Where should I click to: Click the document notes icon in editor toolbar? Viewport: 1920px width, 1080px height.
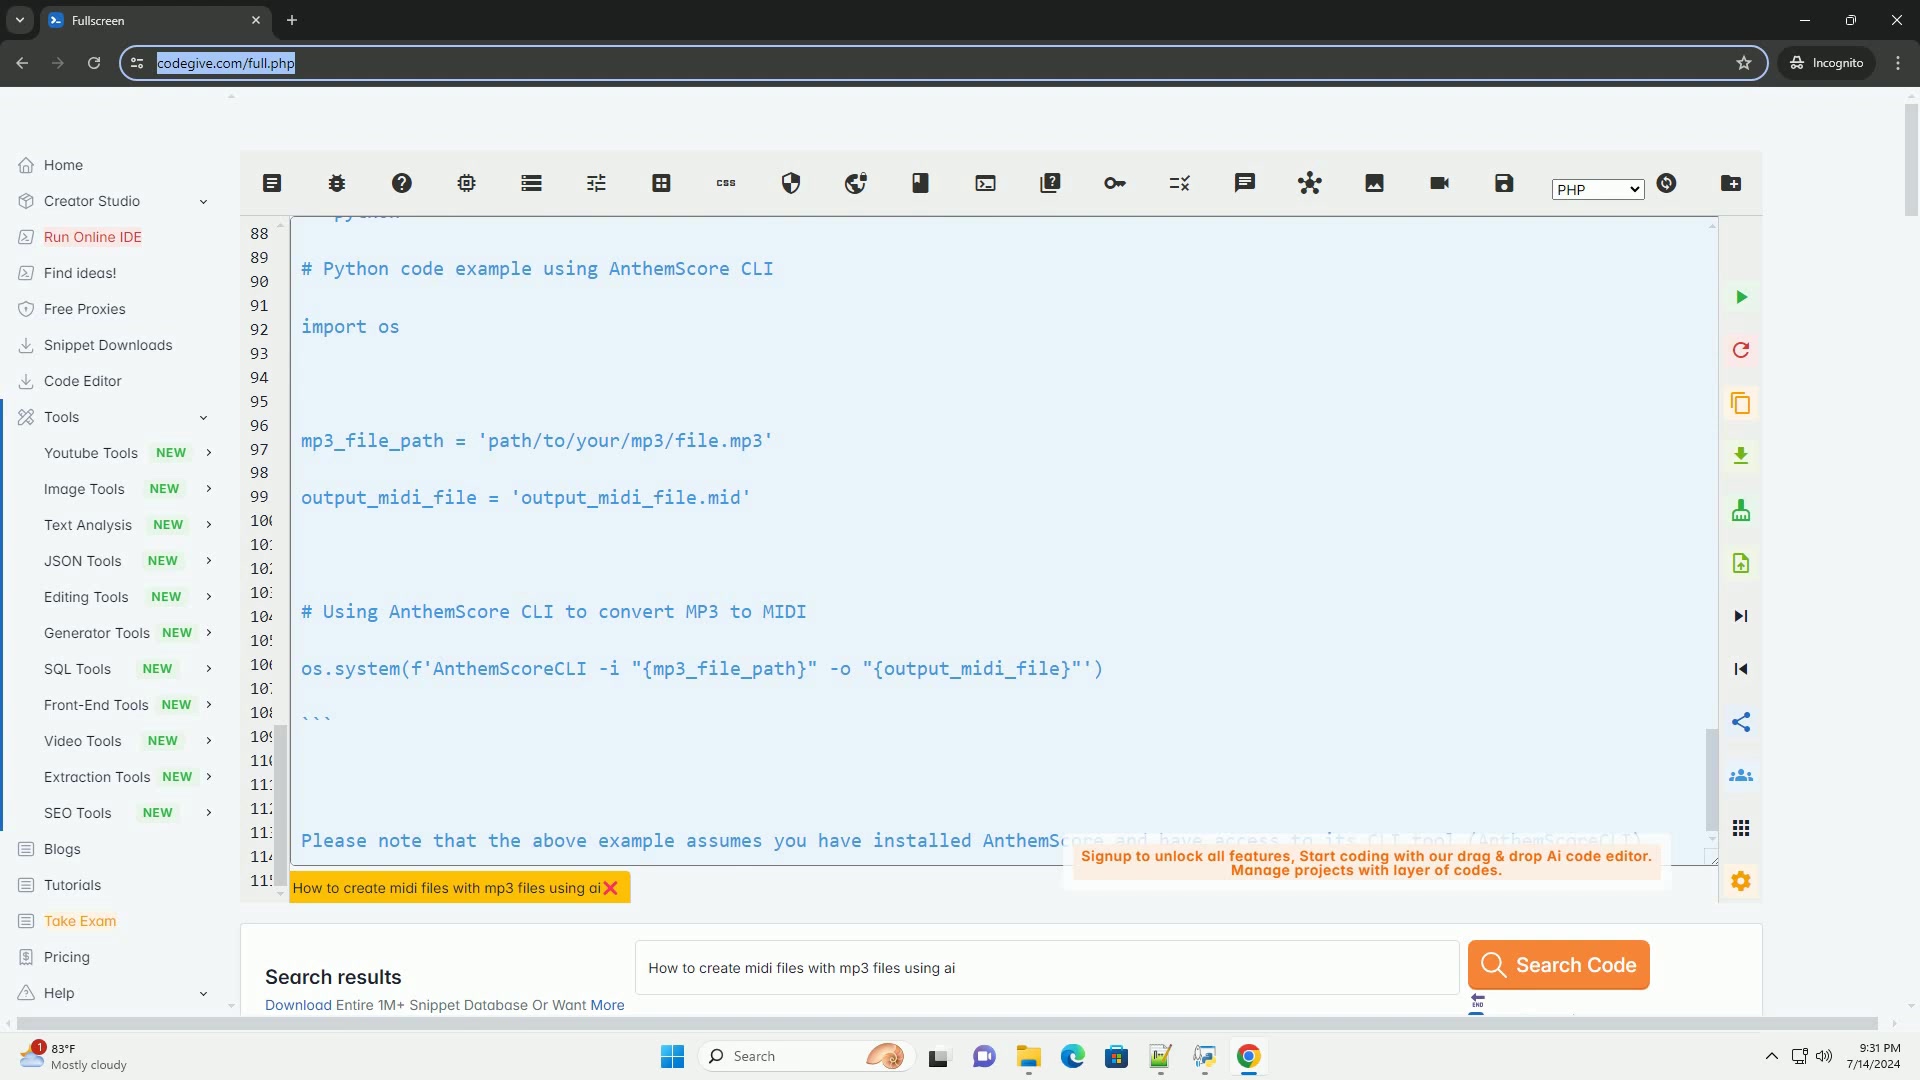(x=272, y=183)
